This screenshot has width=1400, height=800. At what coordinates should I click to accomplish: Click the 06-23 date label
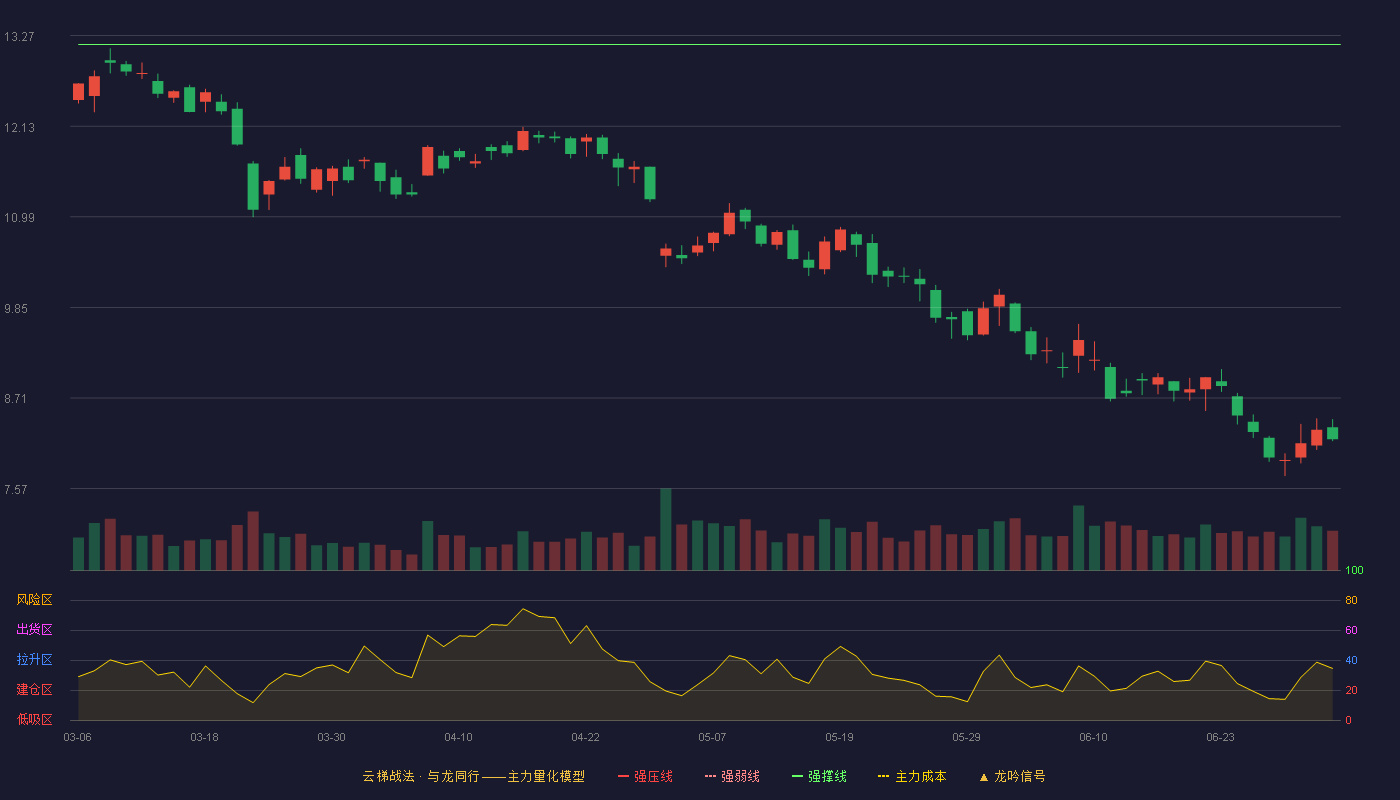pos(1220,737)
